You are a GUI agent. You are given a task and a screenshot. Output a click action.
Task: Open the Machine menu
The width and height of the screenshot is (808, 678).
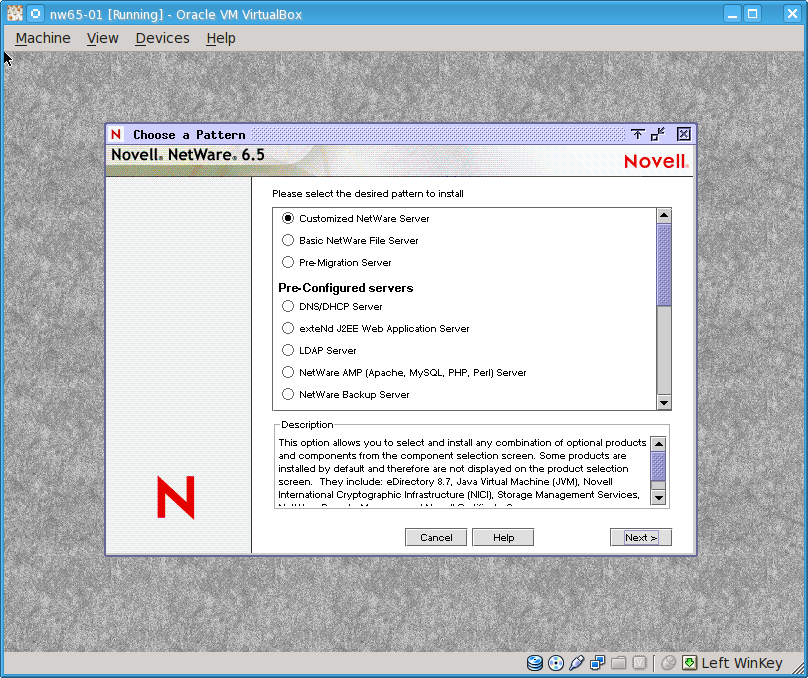pos(43,38)
